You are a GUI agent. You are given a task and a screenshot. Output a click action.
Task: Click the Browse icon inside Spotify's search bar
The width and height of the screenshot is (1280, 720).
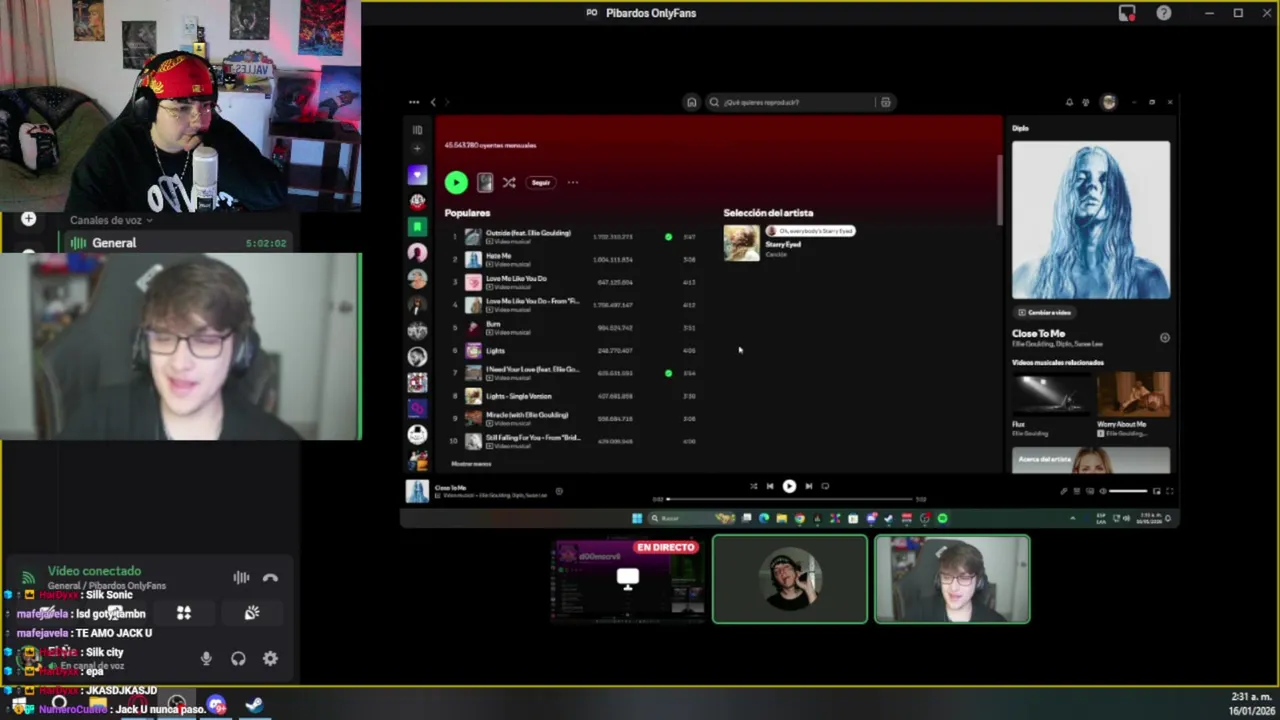point(885,102)
